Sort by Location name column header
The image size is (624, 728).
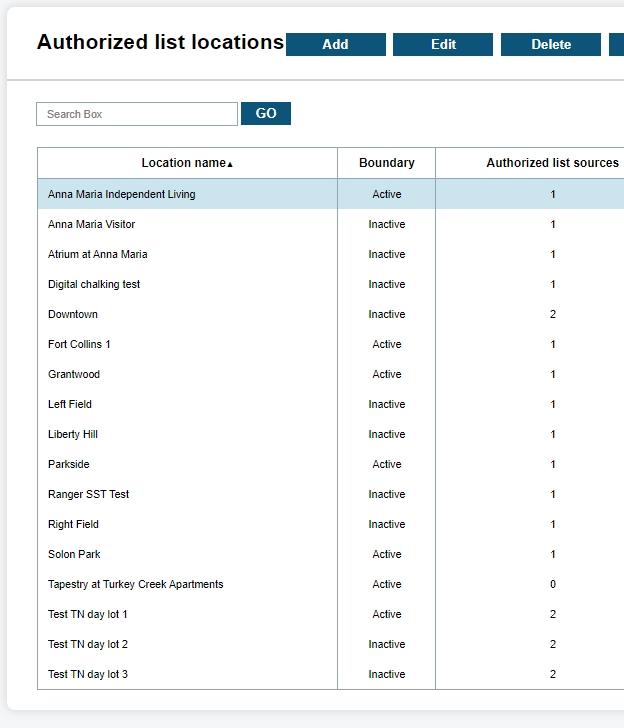click(x=183, y=163)
